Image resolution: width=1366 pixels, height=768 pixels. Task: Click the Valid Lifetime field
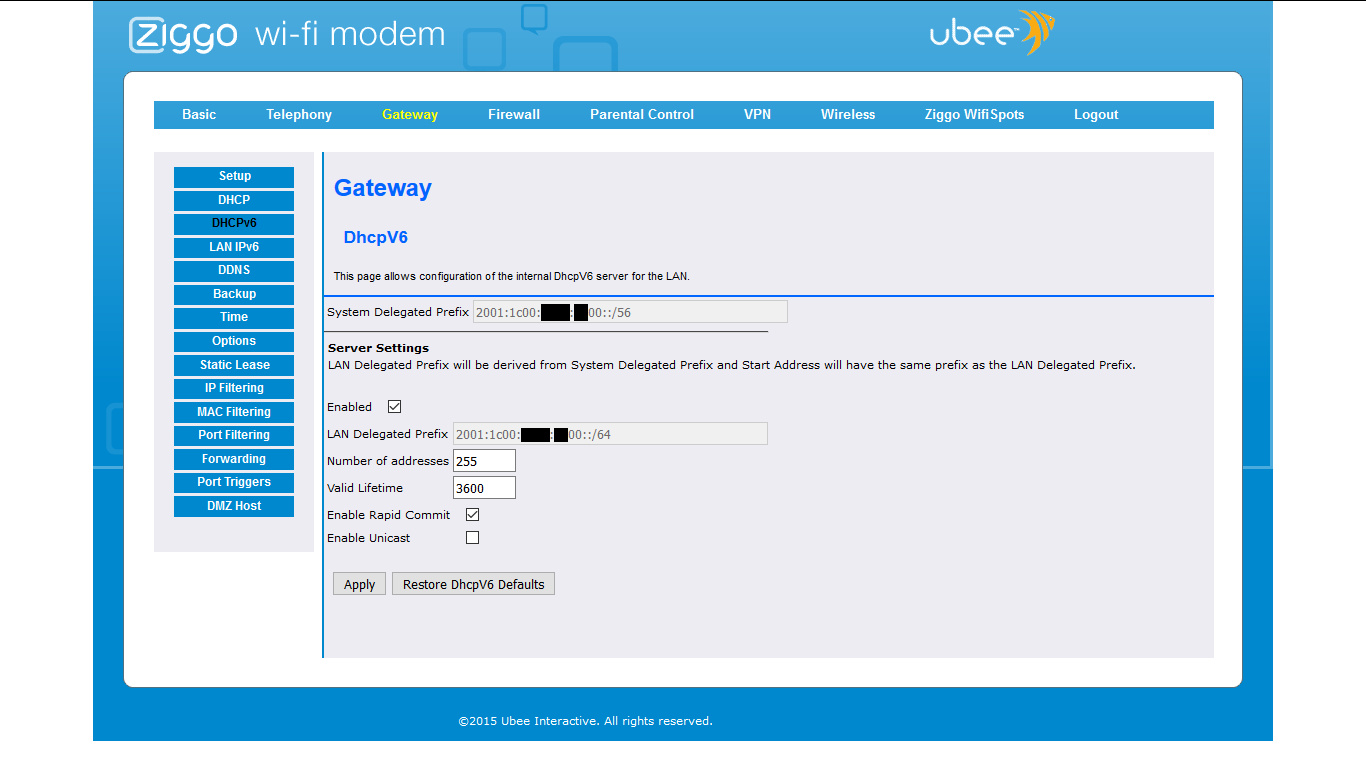(484, 488)
